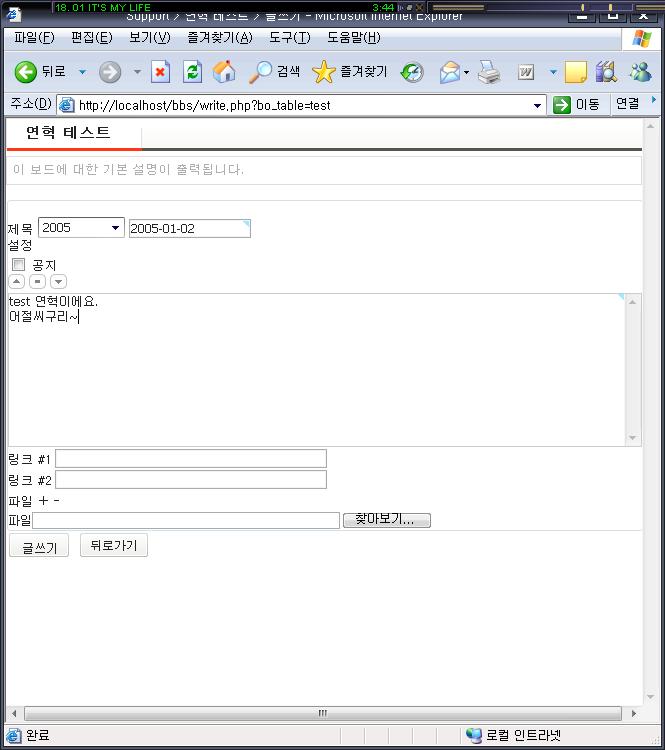Add a file slot with plus sign
Image resolution: width=665 pixels, height=750 pixels.
44,501
